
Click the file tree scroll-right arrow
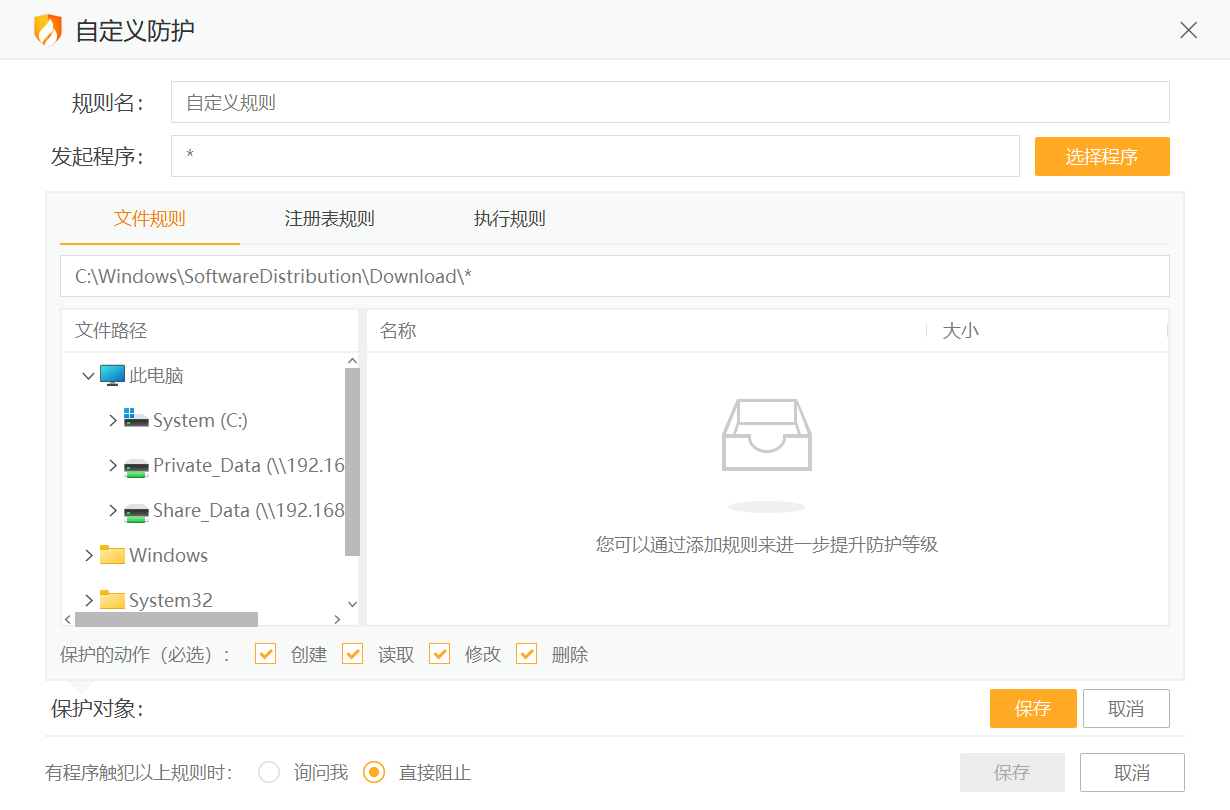tap(338, 619)
